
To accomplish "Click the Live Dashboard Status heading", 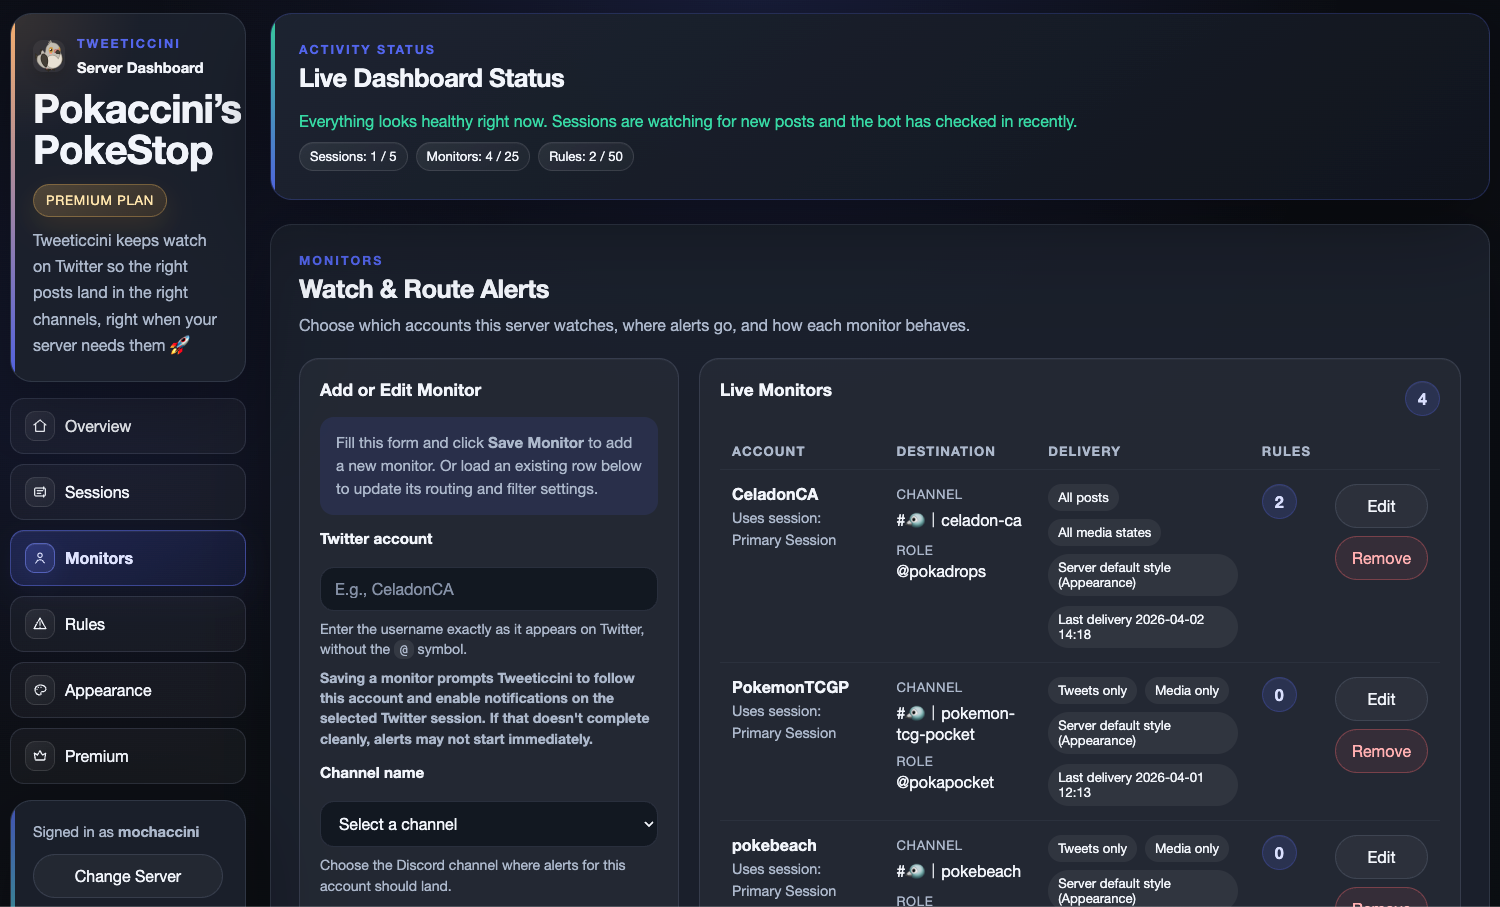I will click(431, 78).
